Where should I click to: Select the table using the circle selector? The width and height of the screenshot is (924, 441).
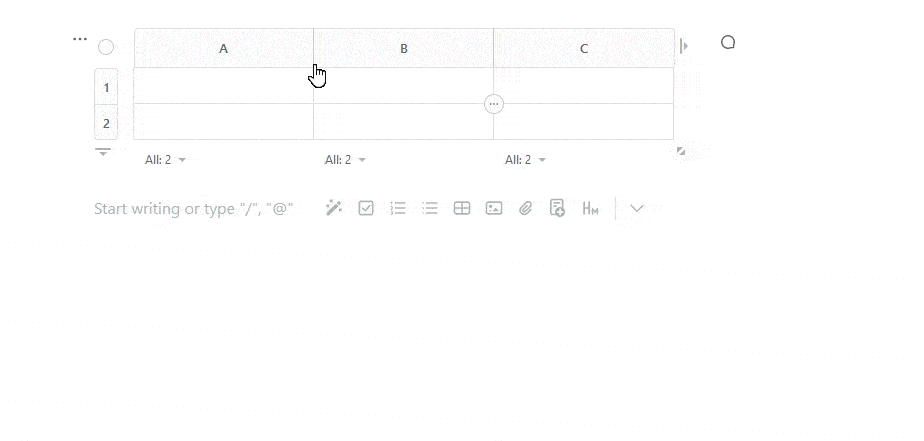106,47
